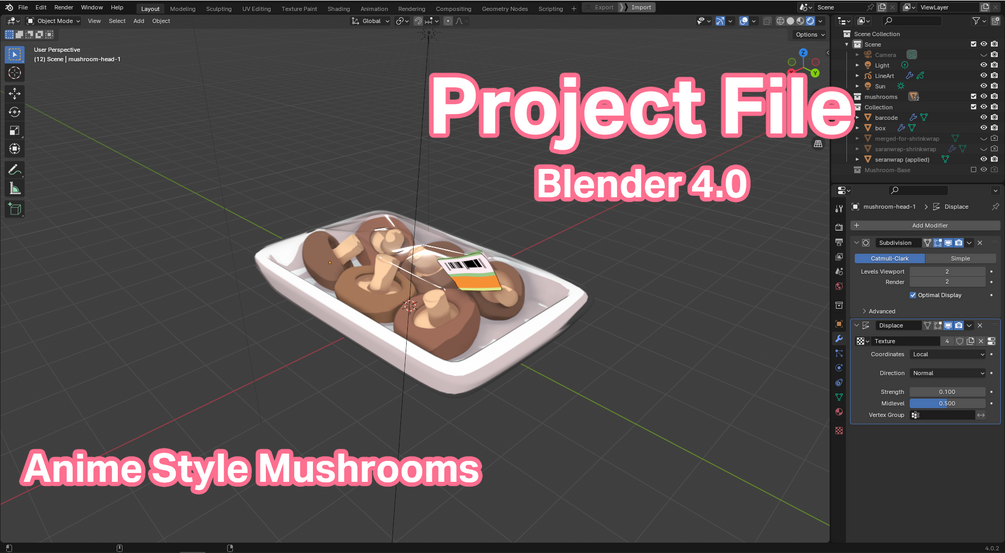Select the Add Cube tool
The height and width of the screenshot is (553, 1005).
[14, 209]
